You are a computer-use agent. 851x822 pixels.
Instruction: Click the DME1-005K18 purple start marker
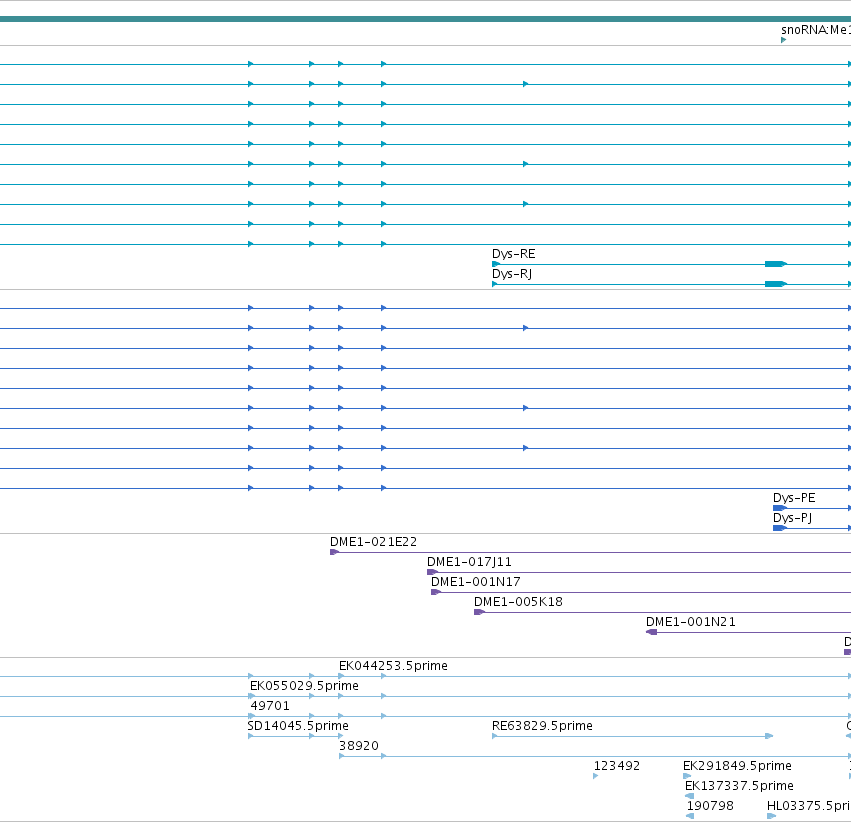point(479,613)
